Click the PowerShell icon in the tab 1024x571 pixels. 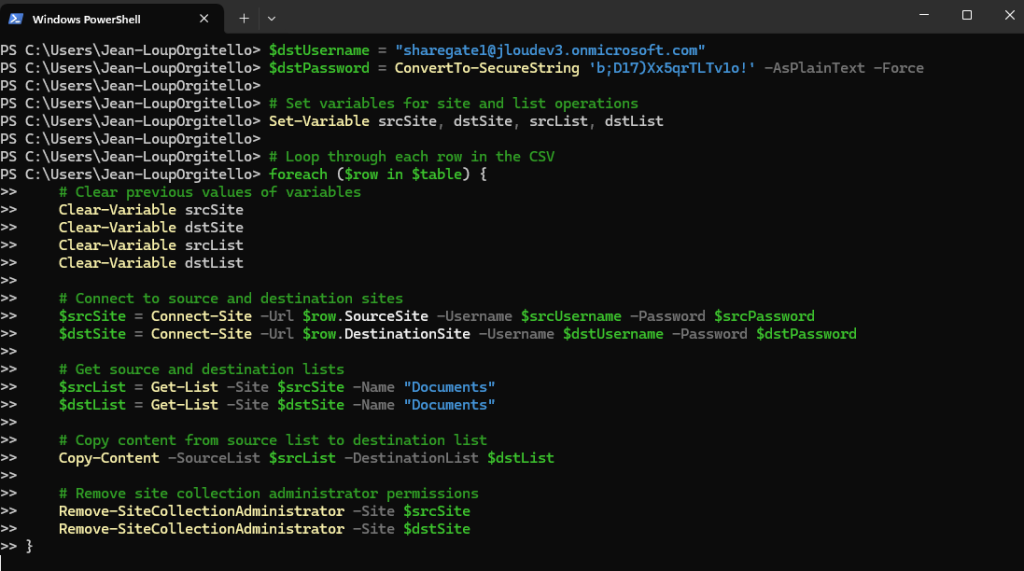click(16, 19)
